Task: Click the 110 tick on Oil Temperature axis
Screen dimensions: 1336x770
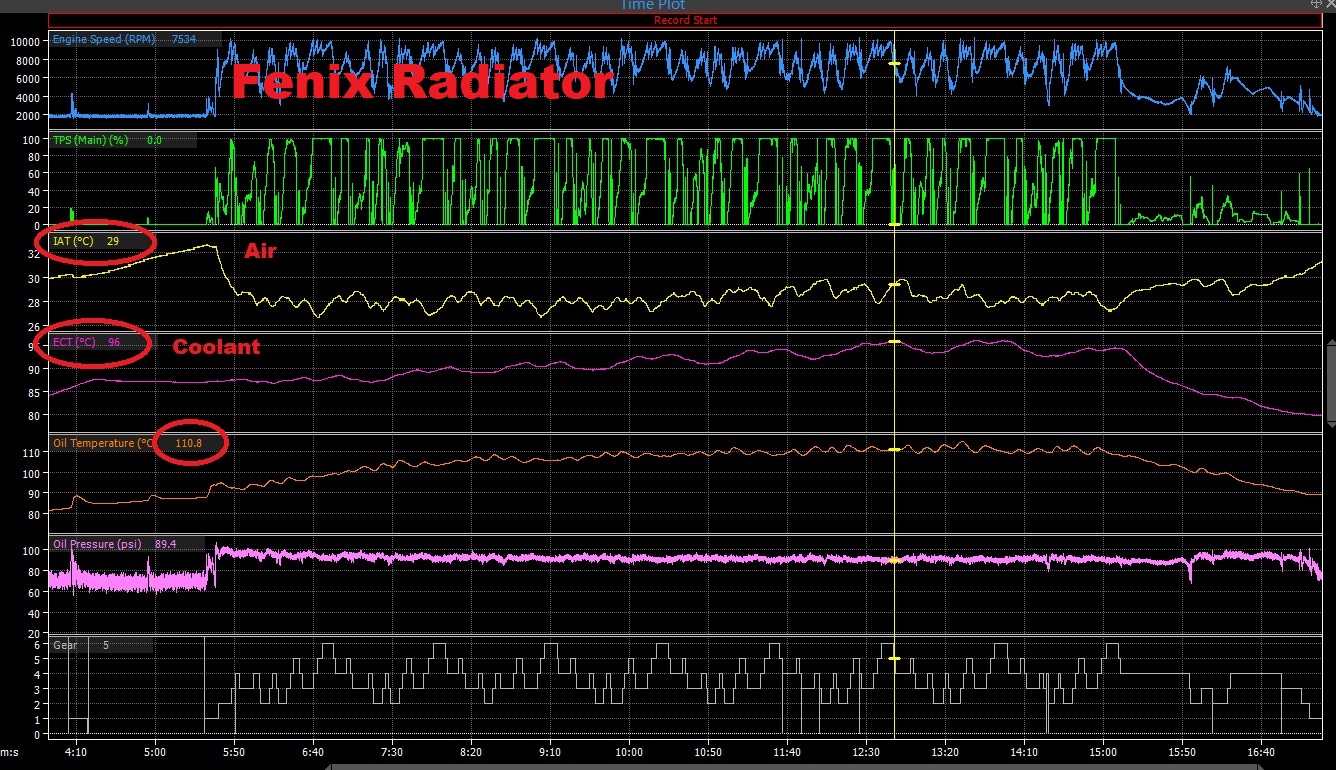Action: tap(31, 453)
